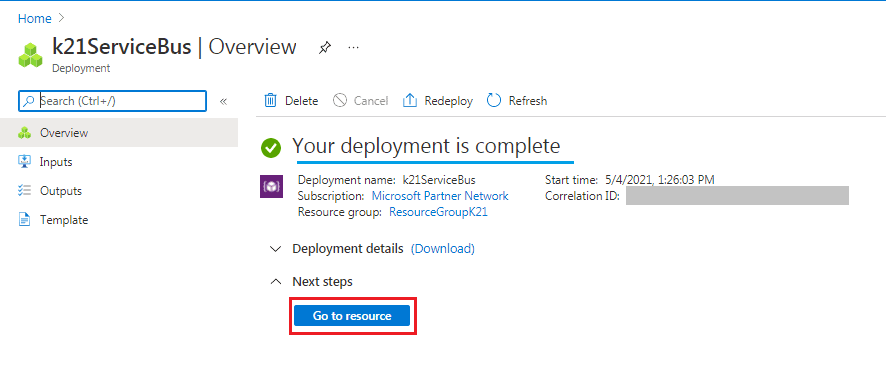Click the Inputs monitor icon
The image size is (886, 390).
point(24,162)
